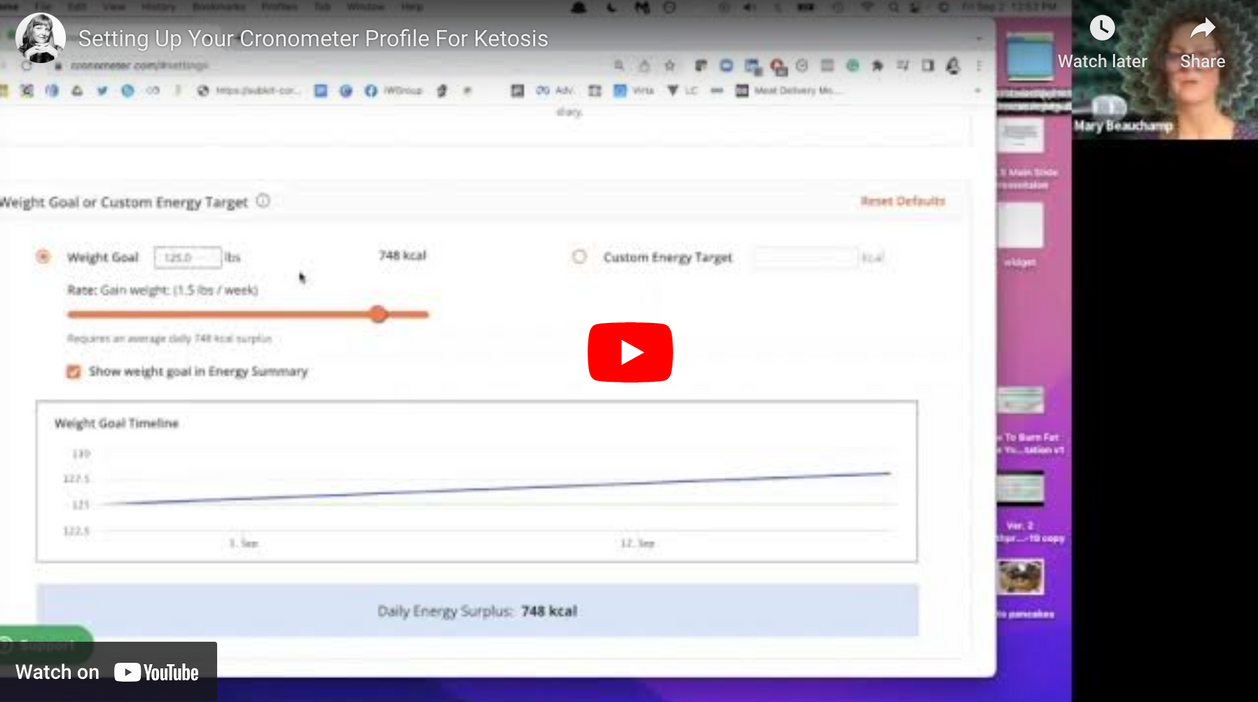Click the bookmark star in the address bar
Screen dimensions: 1258x702
[670, 66]
